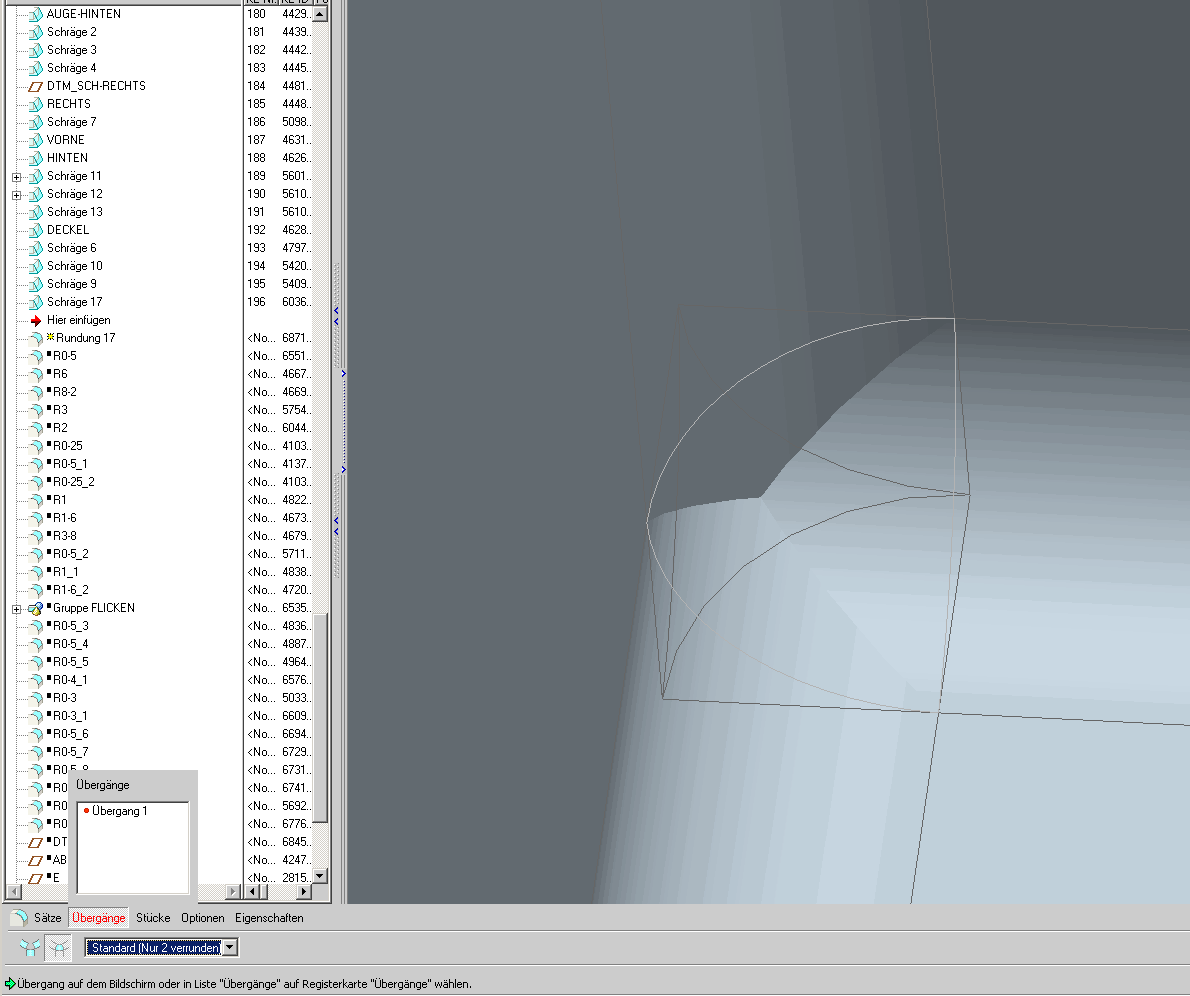Image resolution: width=1190 pixels, height=996 pixels.
Task: Switch to round set mode
Action: coord(30,947)
